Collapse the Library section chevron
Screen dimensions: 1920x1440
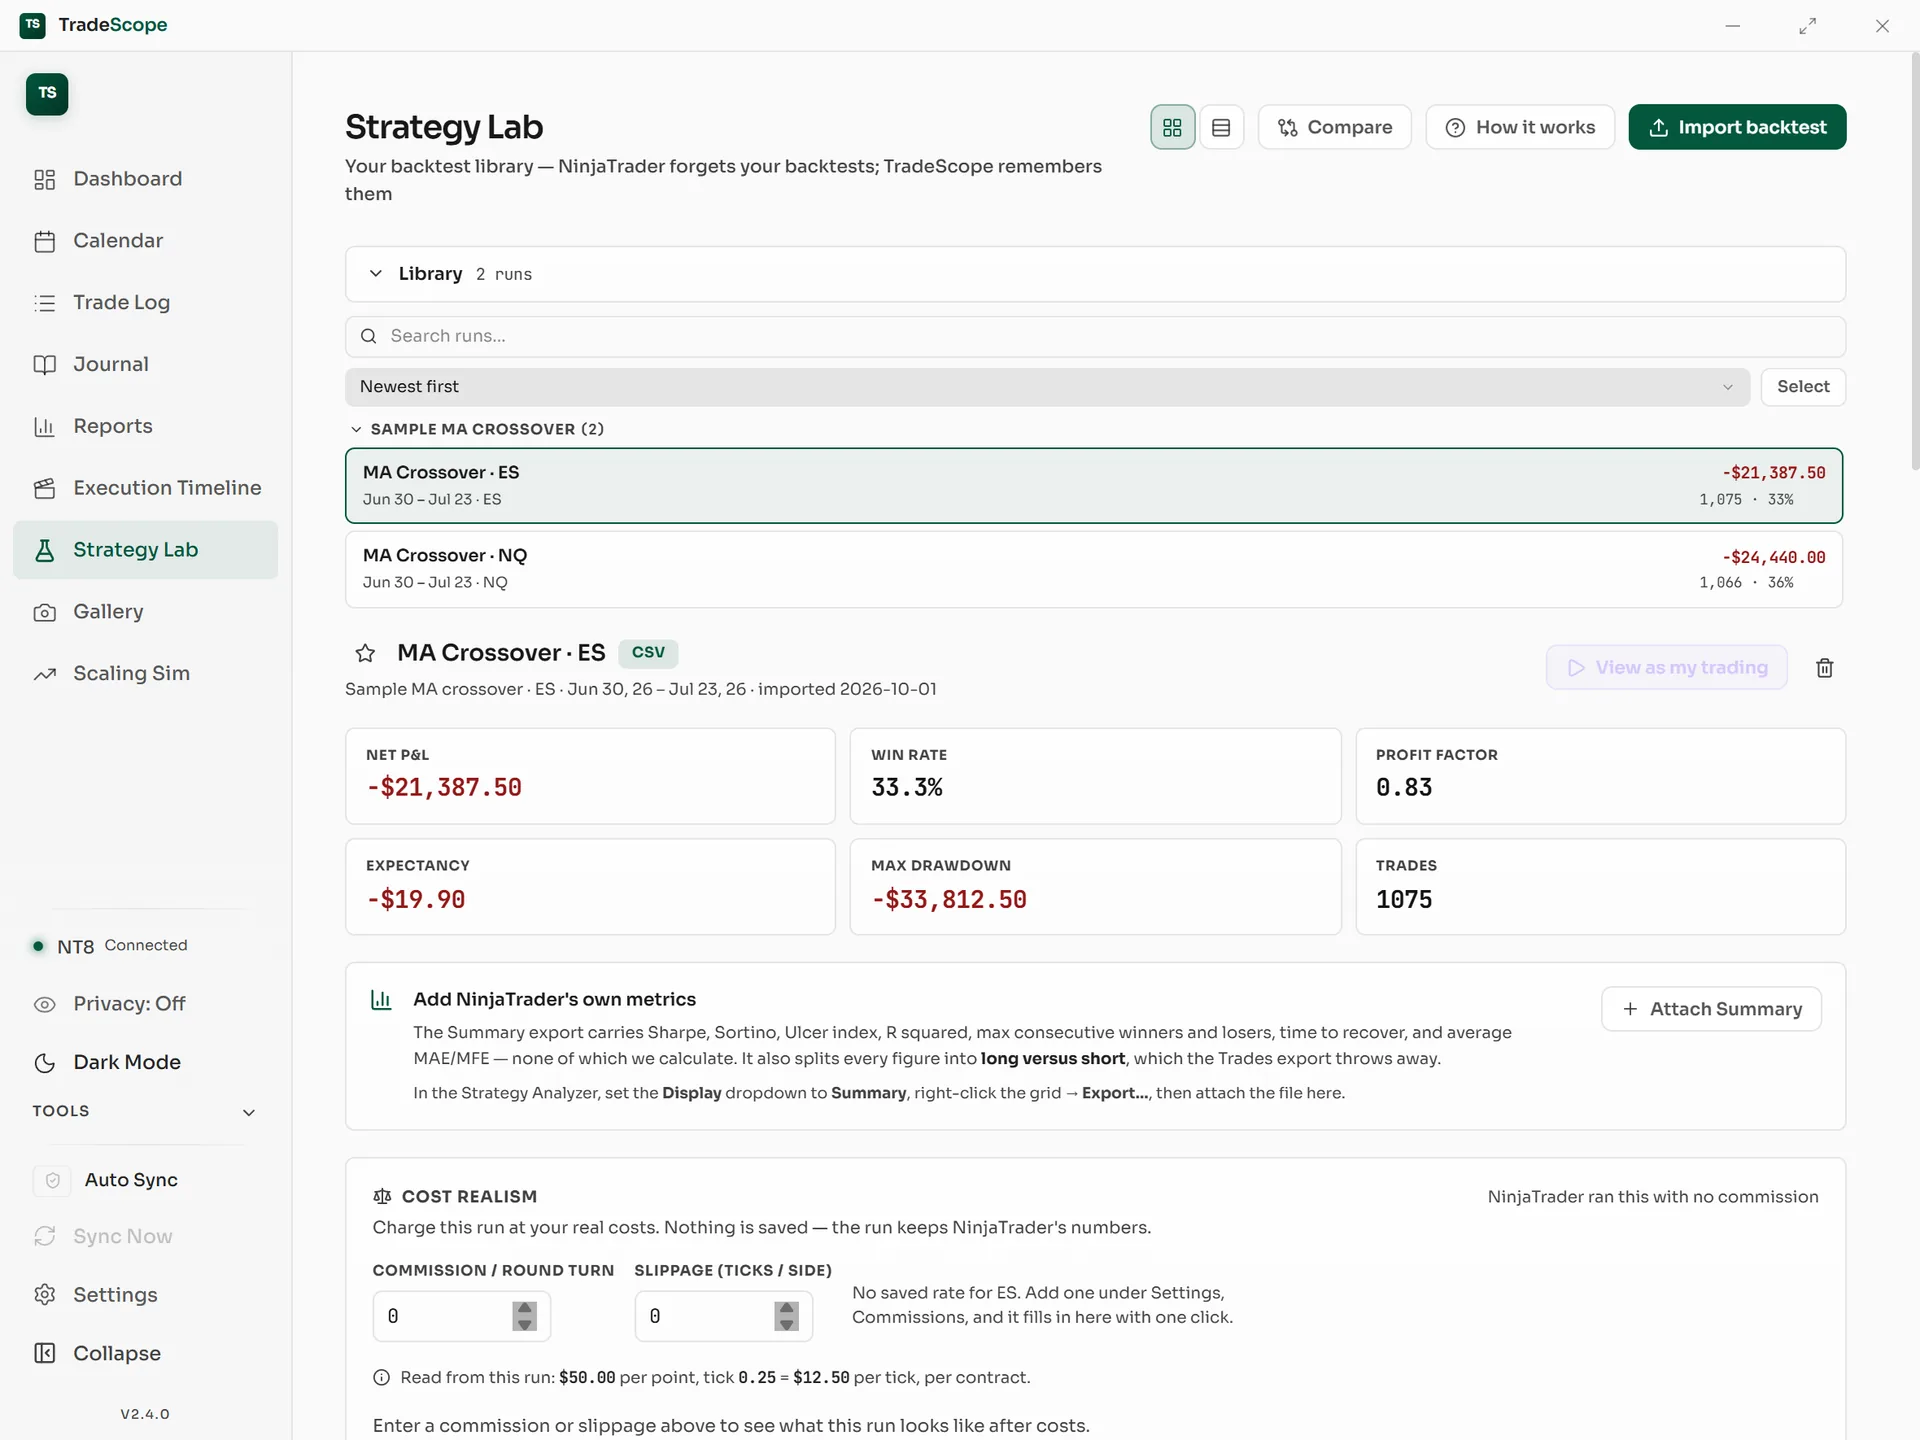(376, 274)
